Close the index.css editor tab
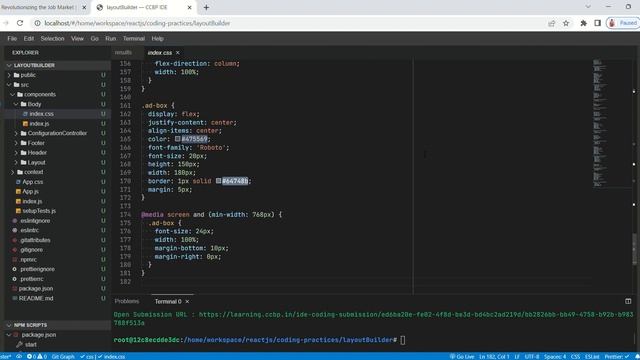This screenshot has height=360, width=640. tap(178, 53)
